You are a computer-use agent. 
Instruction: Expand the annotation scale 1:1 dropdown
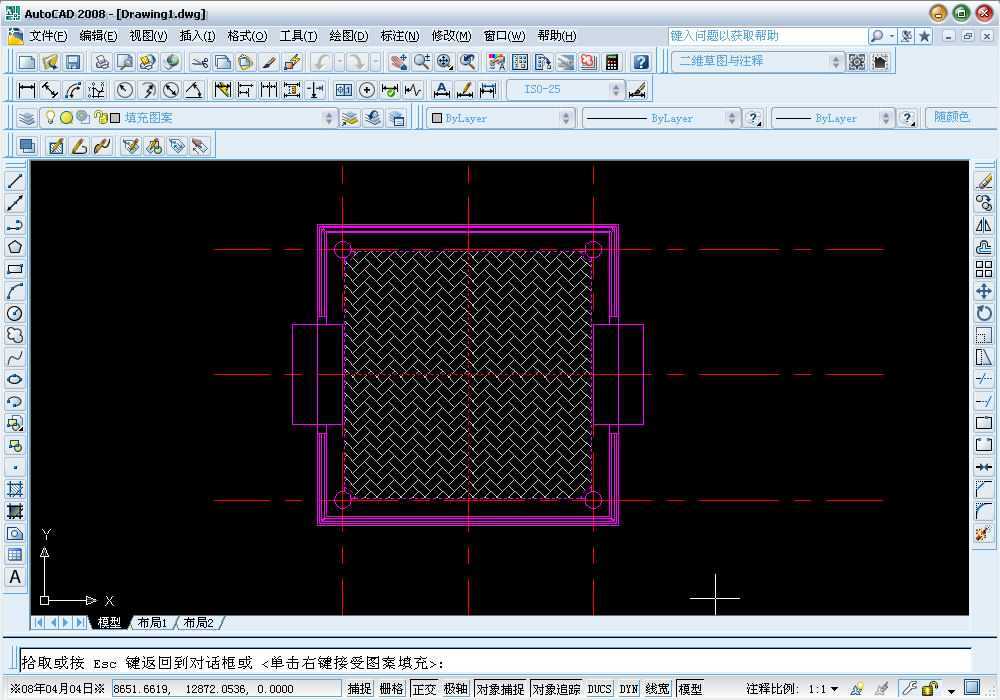pos(834,689)
